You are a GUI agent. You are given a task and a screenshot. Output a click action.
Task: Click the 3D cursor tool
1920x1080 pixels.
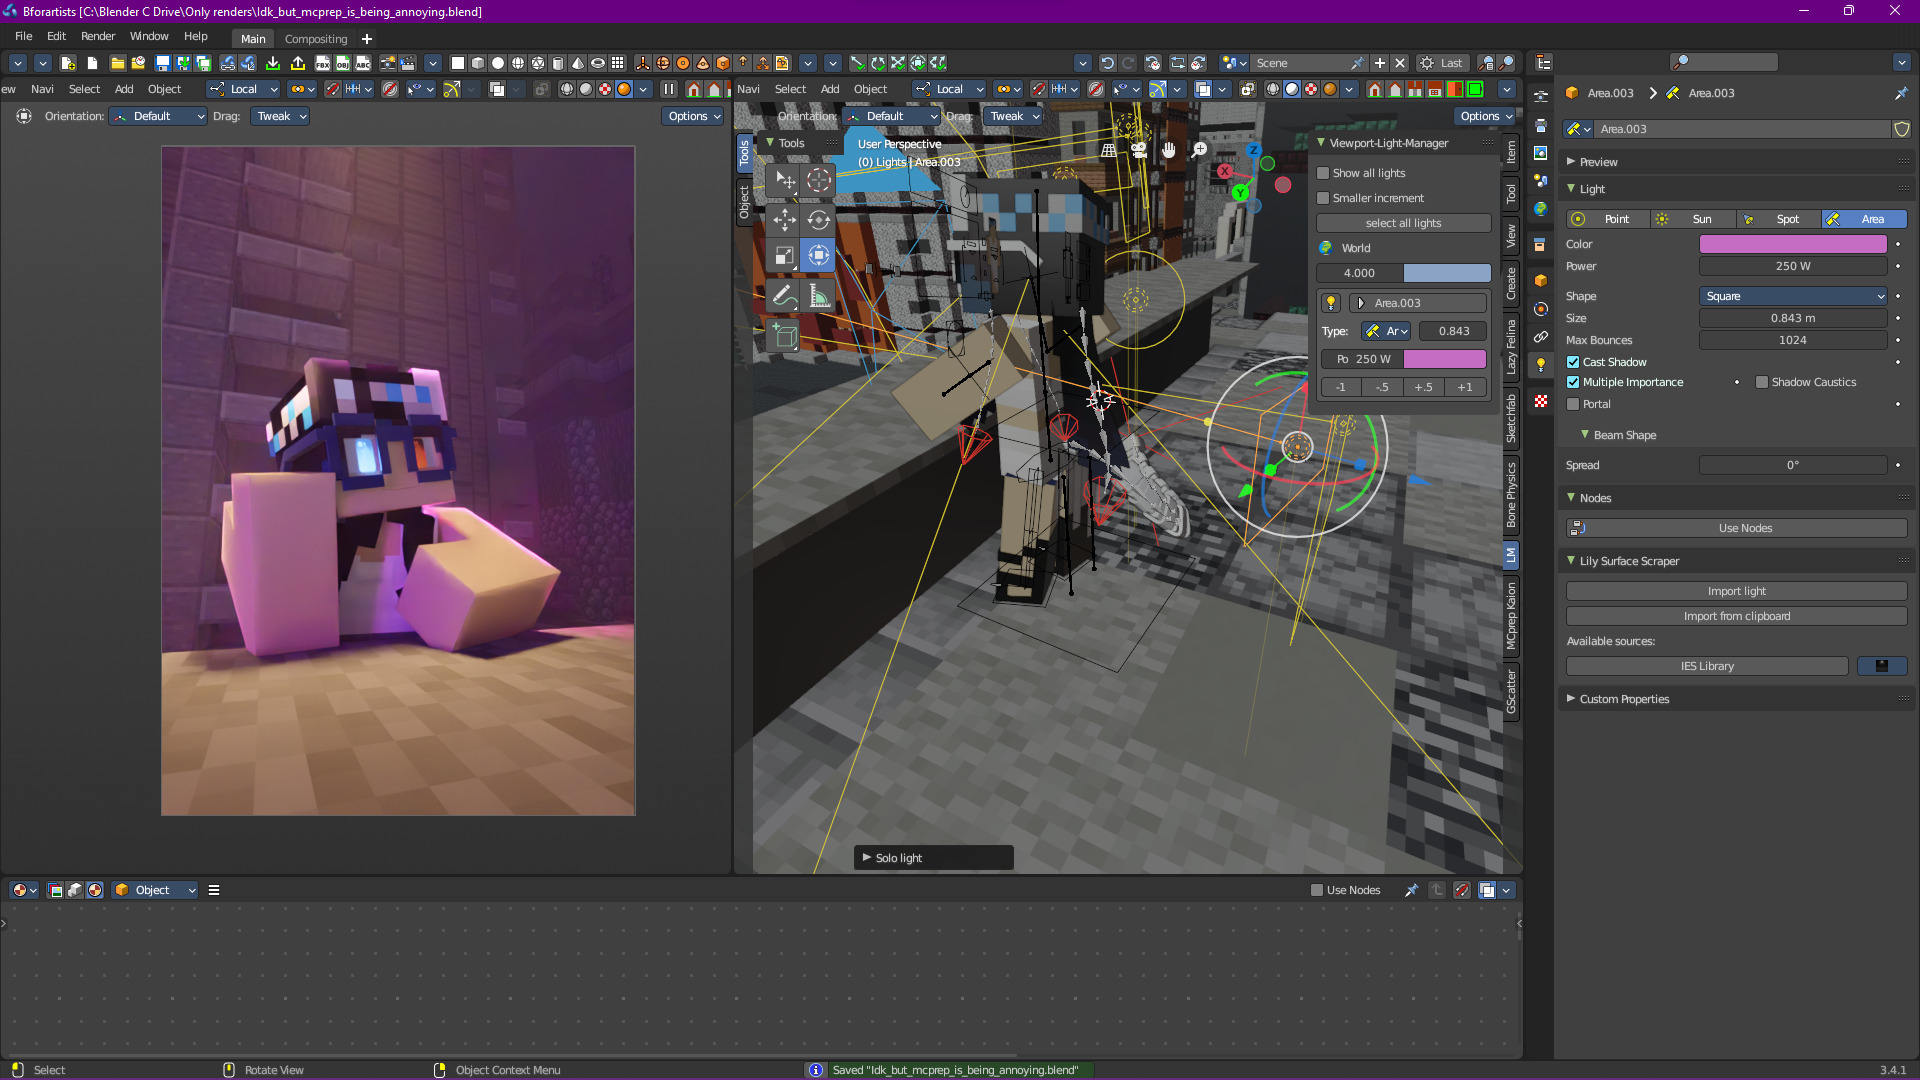click(x=819, y=181)
